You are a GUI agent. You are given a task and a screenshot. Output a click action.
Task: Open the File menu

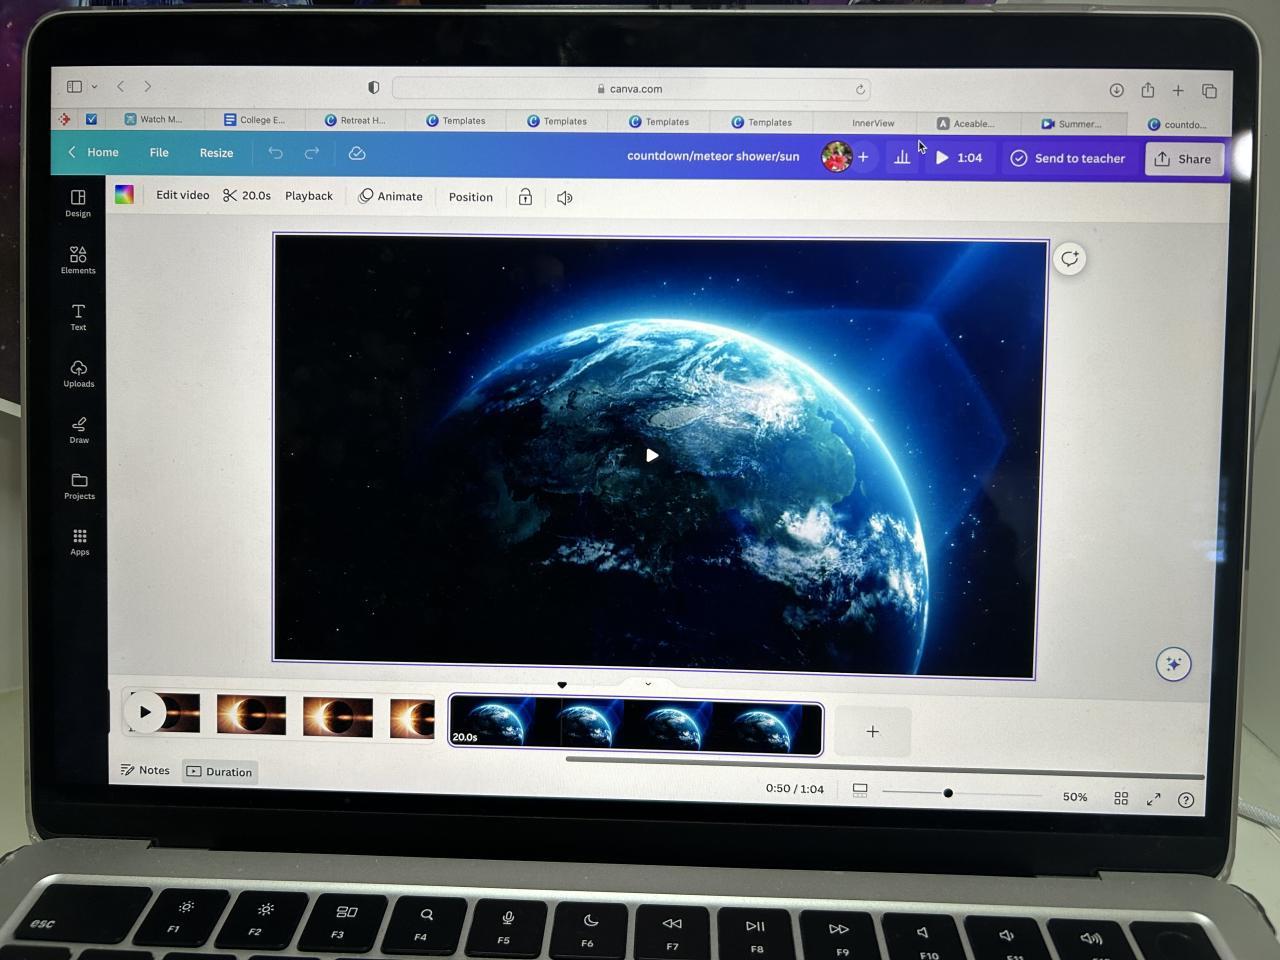(159, 152)
